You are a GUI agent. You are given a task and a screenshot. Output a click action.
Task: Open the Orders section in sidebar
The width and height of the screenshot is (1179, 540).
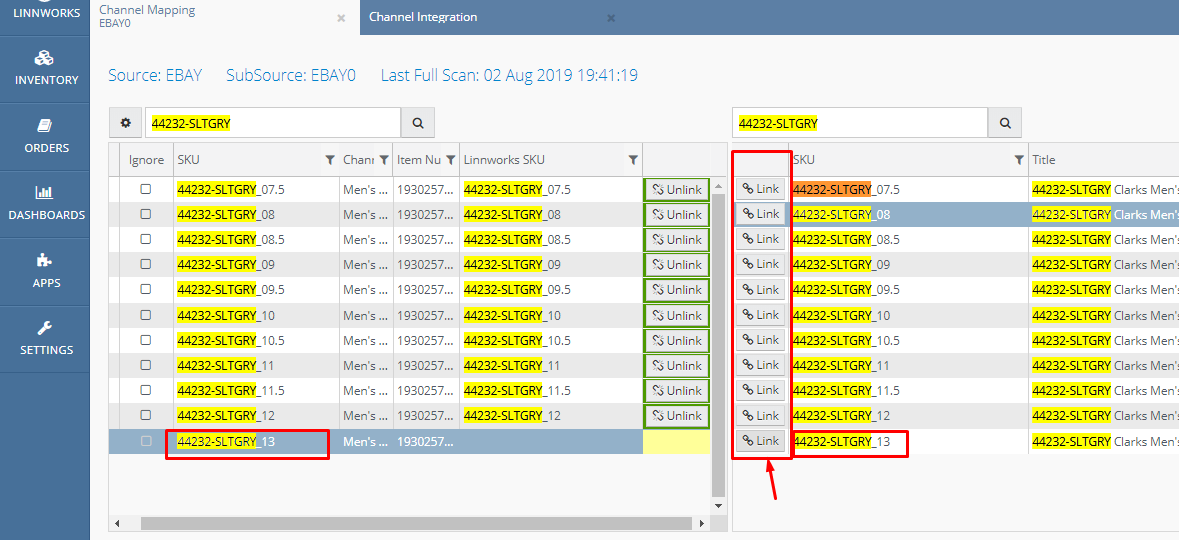[45, 136]
